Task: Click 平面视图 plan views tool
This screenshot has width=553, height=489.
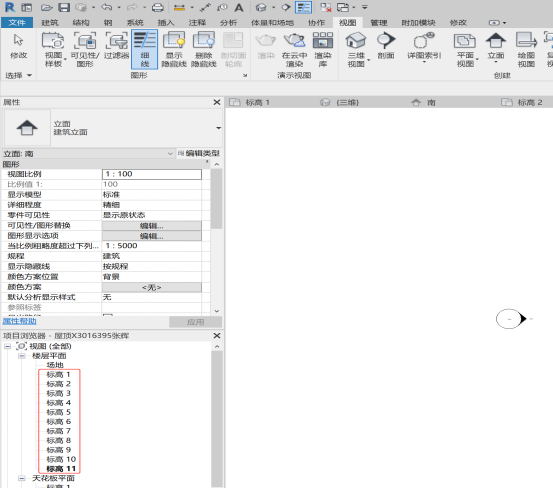Action: click(x=465, y=49)
